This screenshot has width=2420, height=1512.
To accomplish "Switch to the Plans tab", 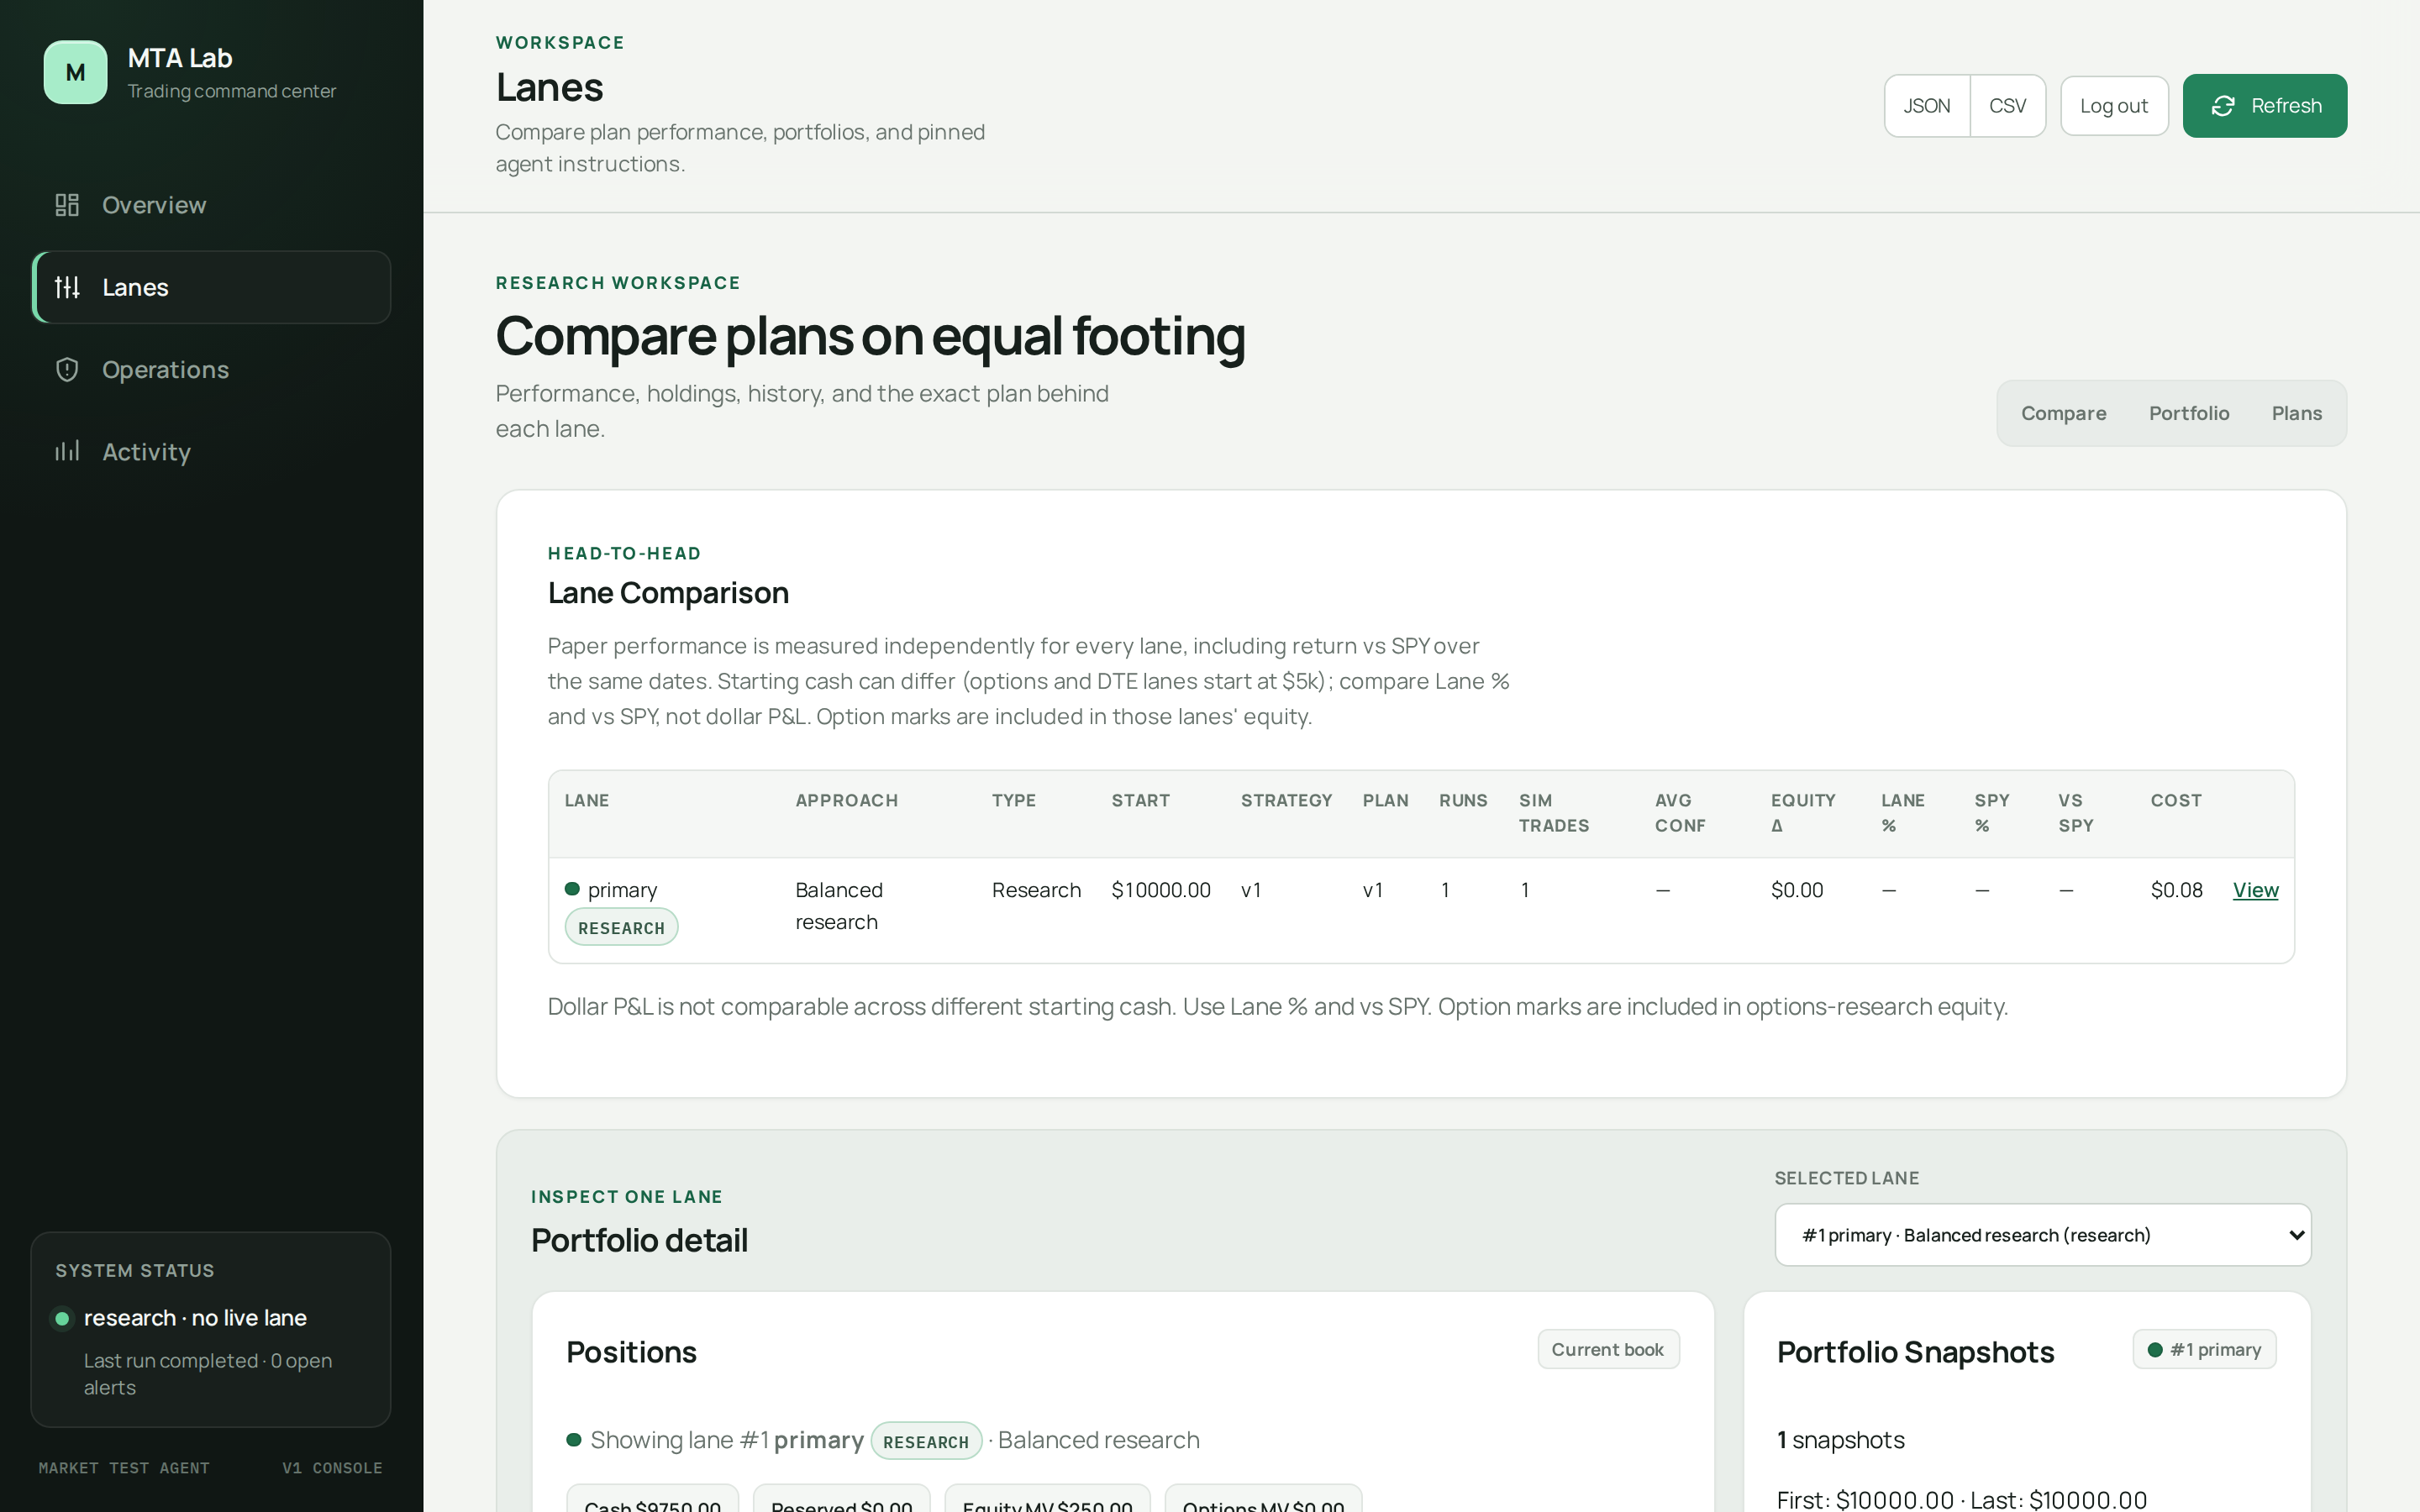I will tap(2296, 413).
